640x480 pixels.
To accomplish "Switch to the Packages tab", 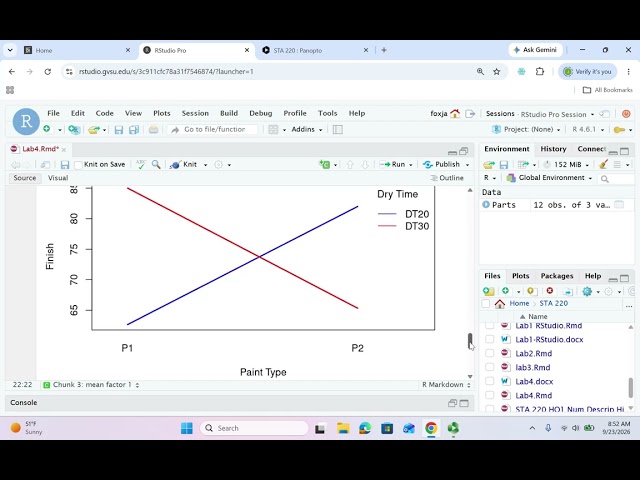I will (x=557, y=276).
